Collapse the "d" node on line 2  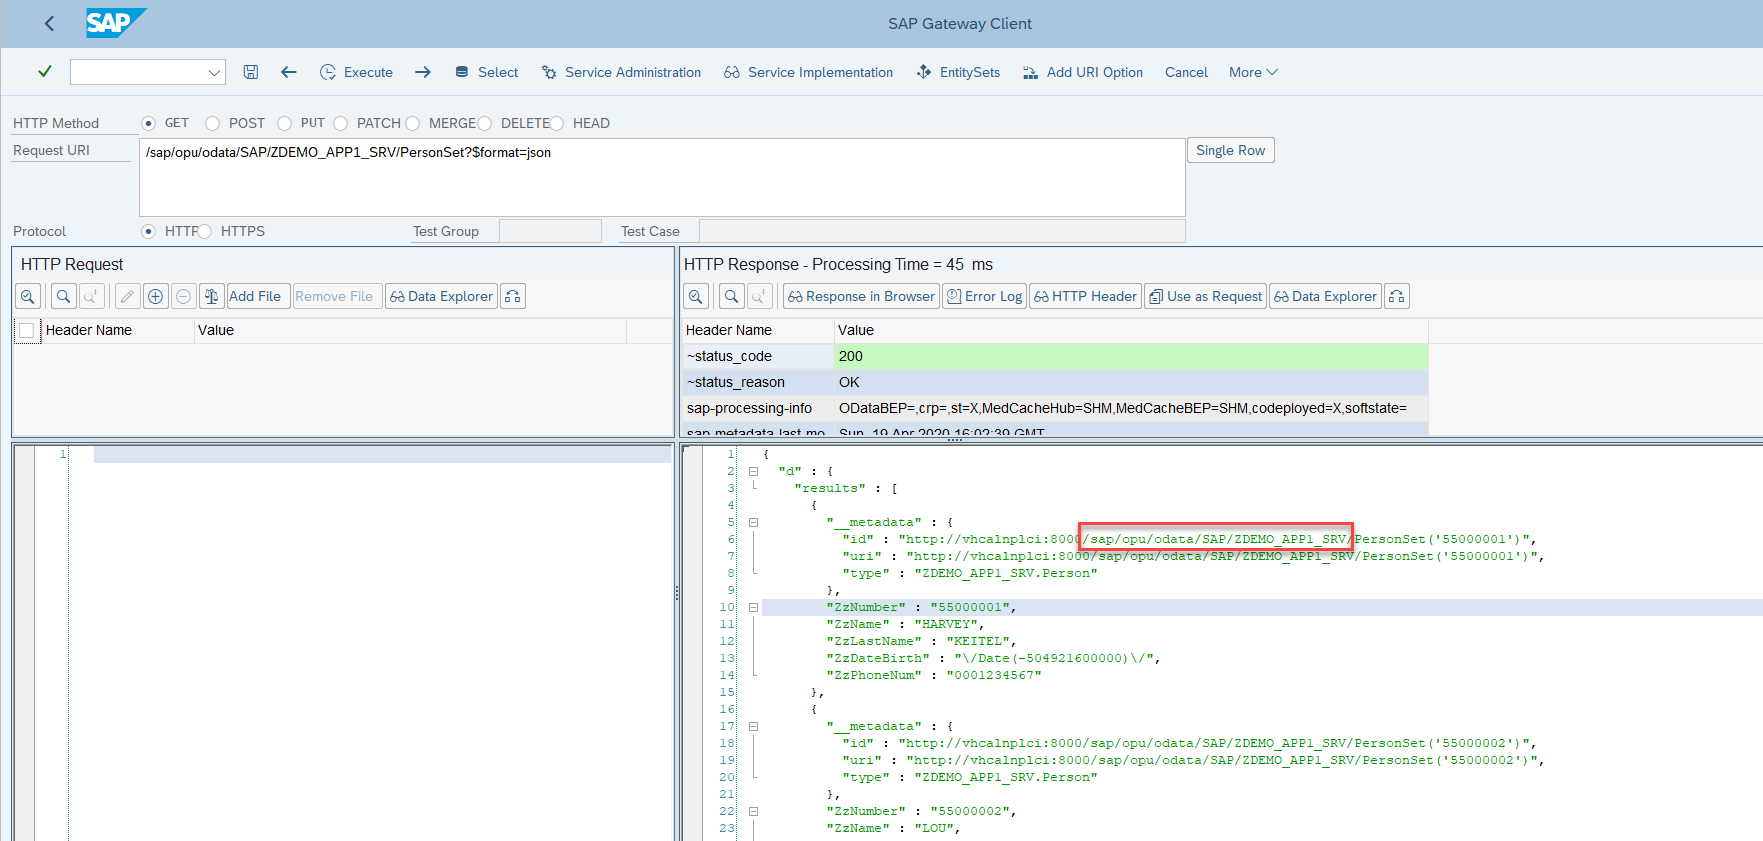click(753, 471)
